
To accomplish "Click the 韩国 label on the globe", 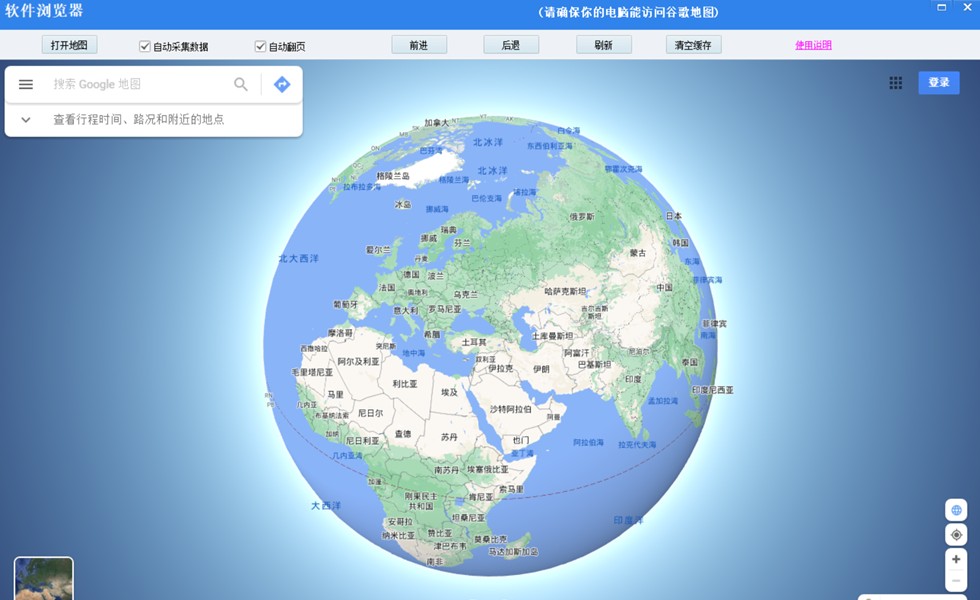I will [x=681, y=242].
